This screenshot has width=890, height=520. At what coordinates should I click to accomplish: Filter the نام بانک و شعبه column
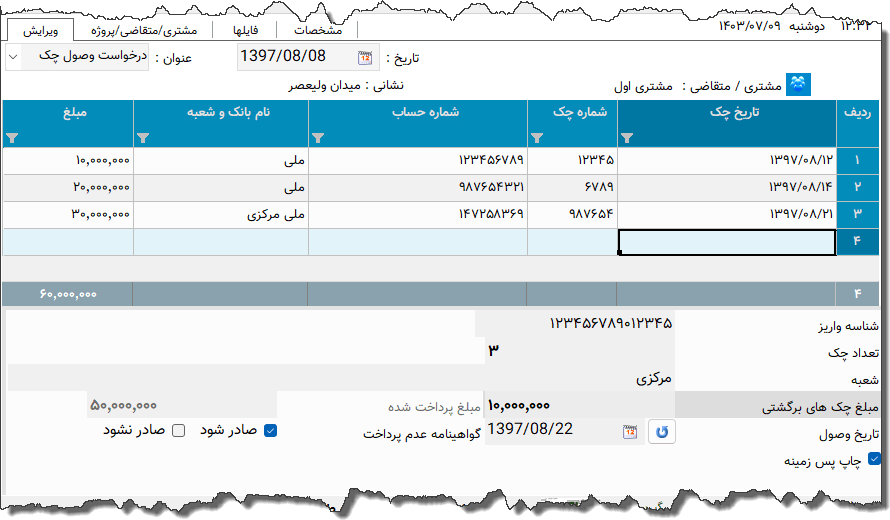143,138
